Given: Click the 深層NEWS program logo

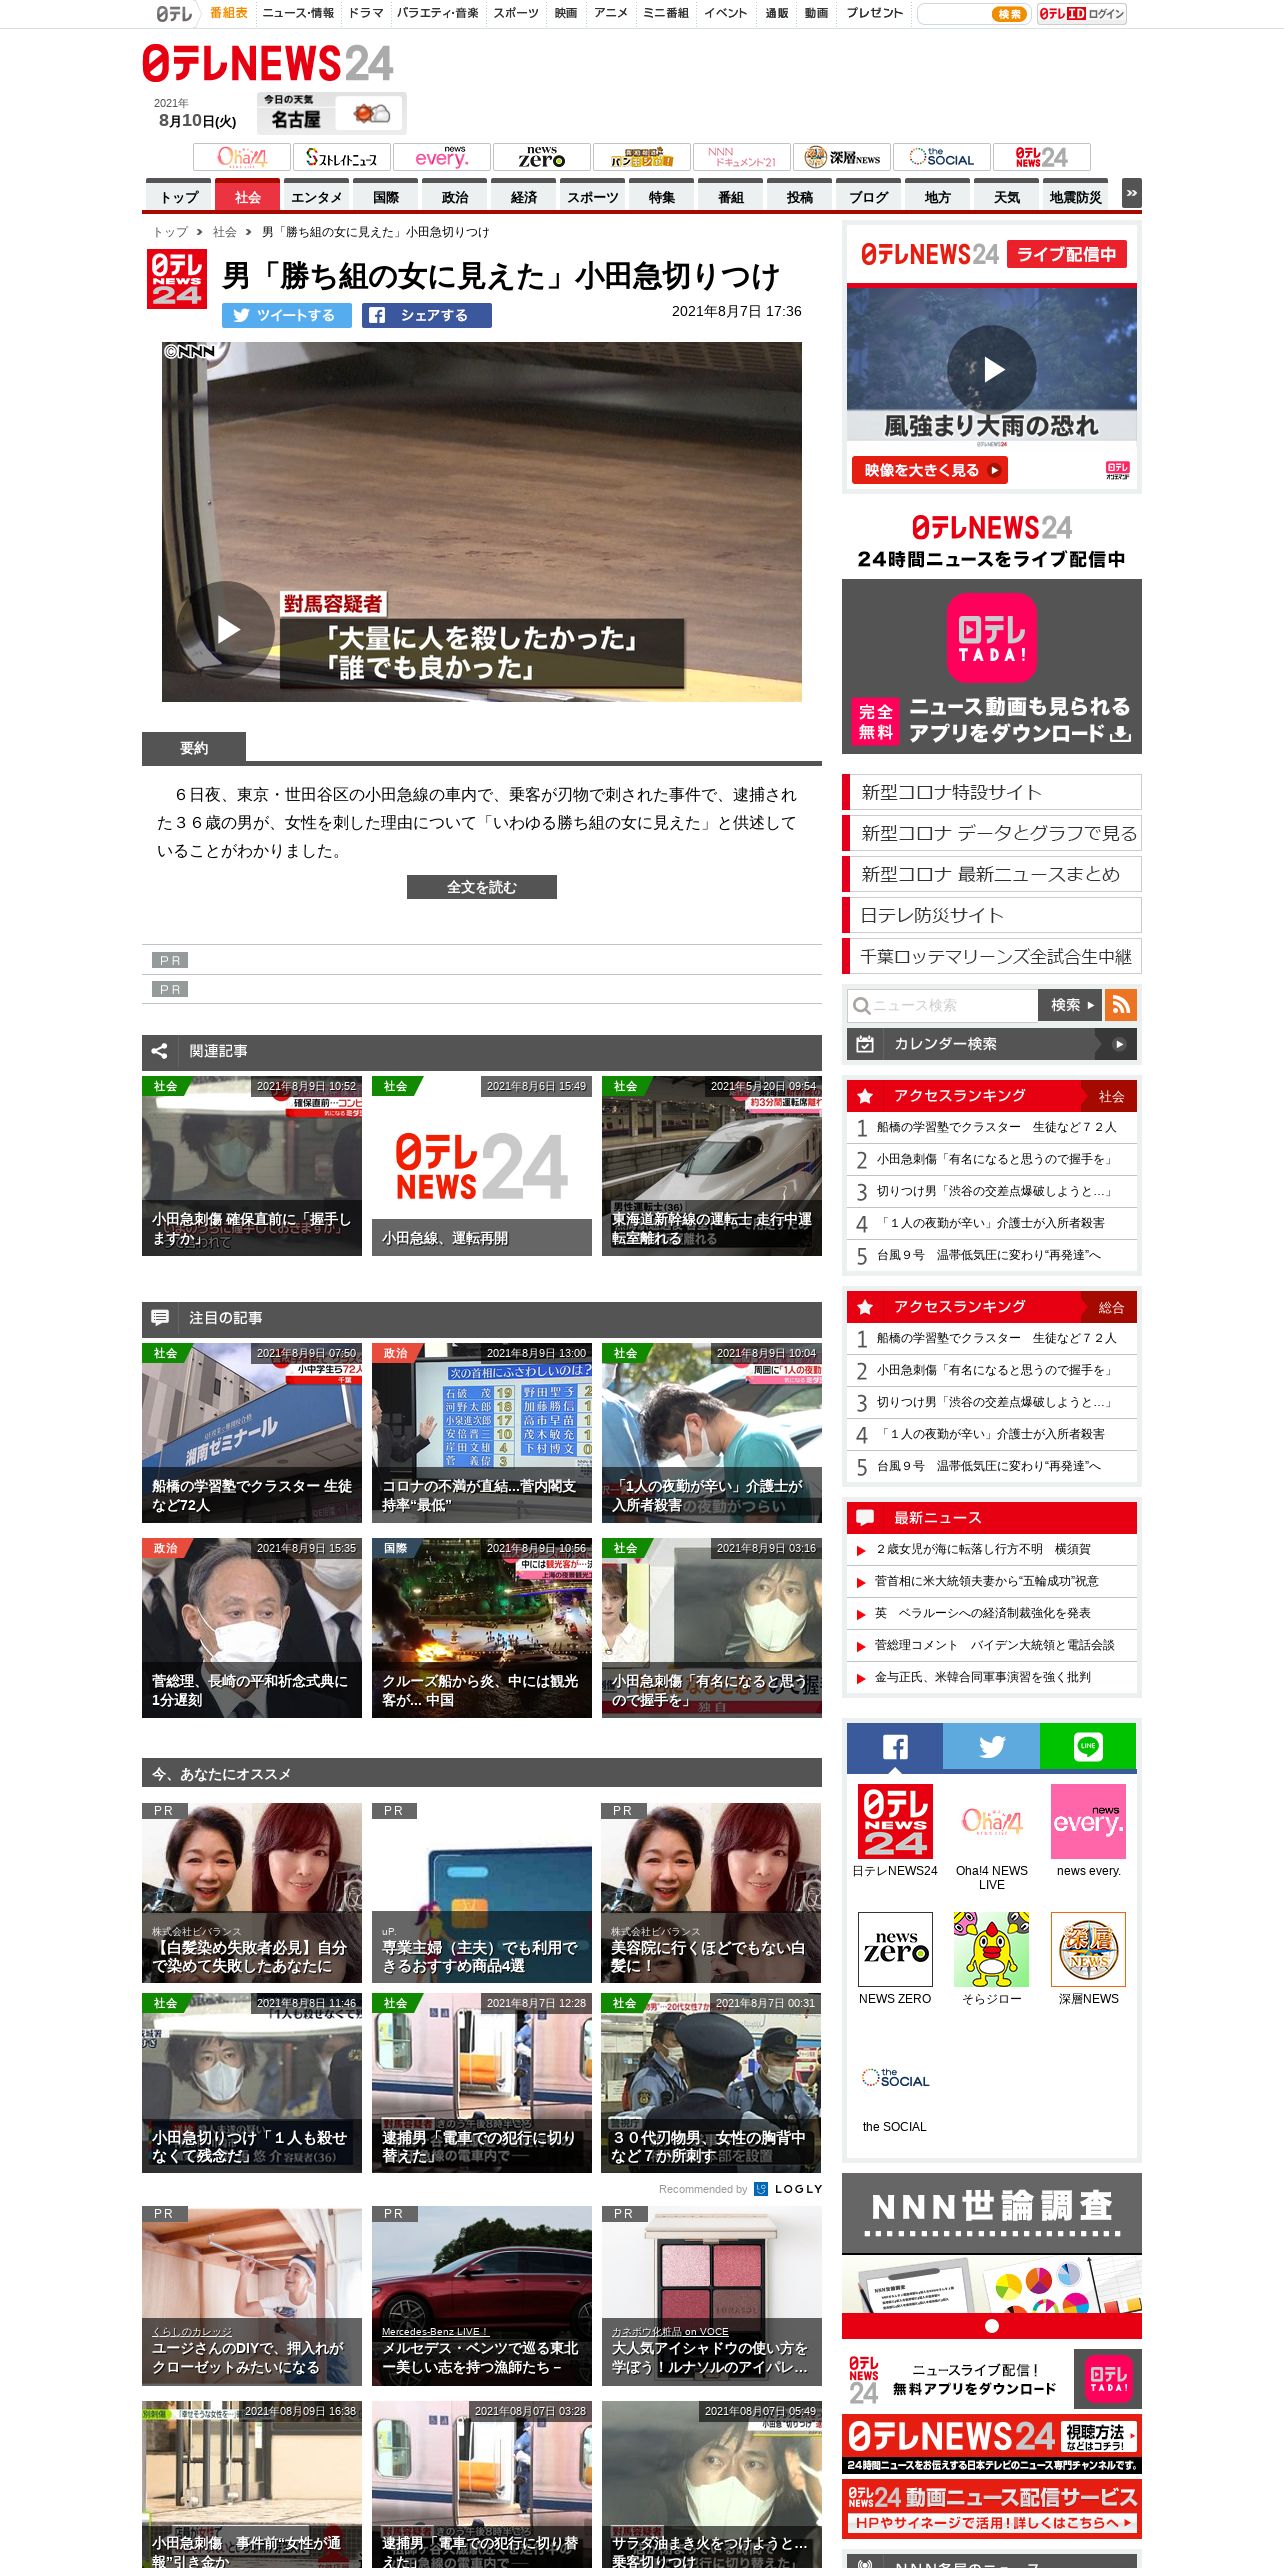Looking at the screenshot, I should pyautogui.click(x=842, y=157).
